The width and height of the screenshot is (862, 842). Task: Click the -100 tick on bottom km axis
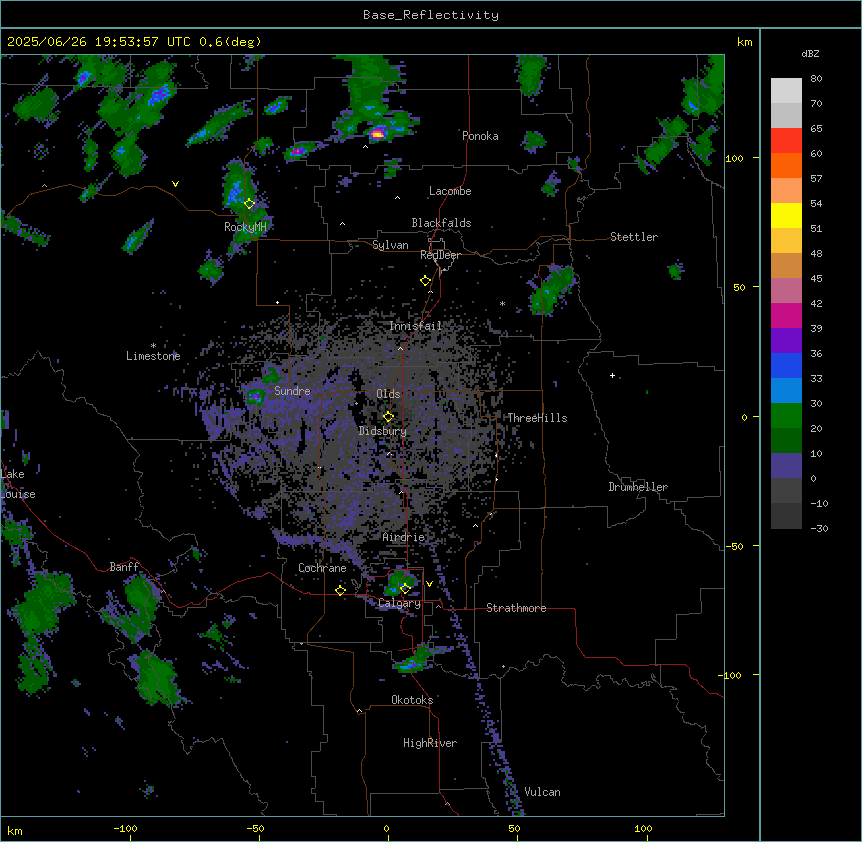[125, 828]
